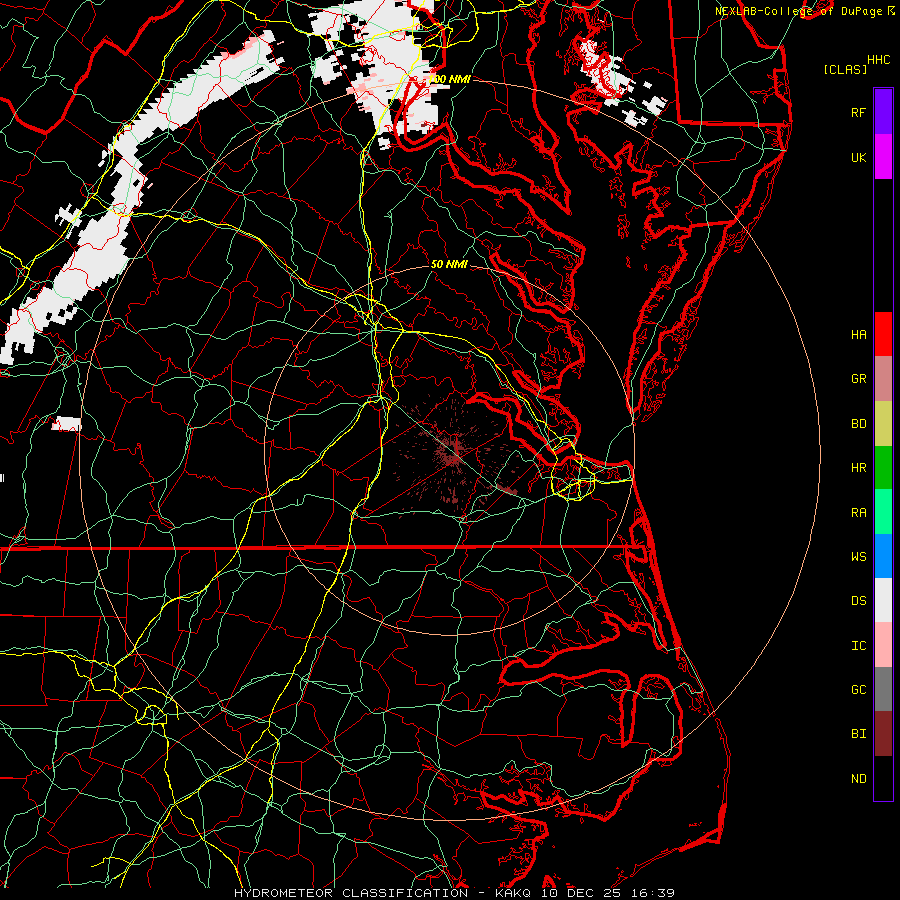Select the BD yellow legend swatch
900x900 pixels.
pos(883,423)
